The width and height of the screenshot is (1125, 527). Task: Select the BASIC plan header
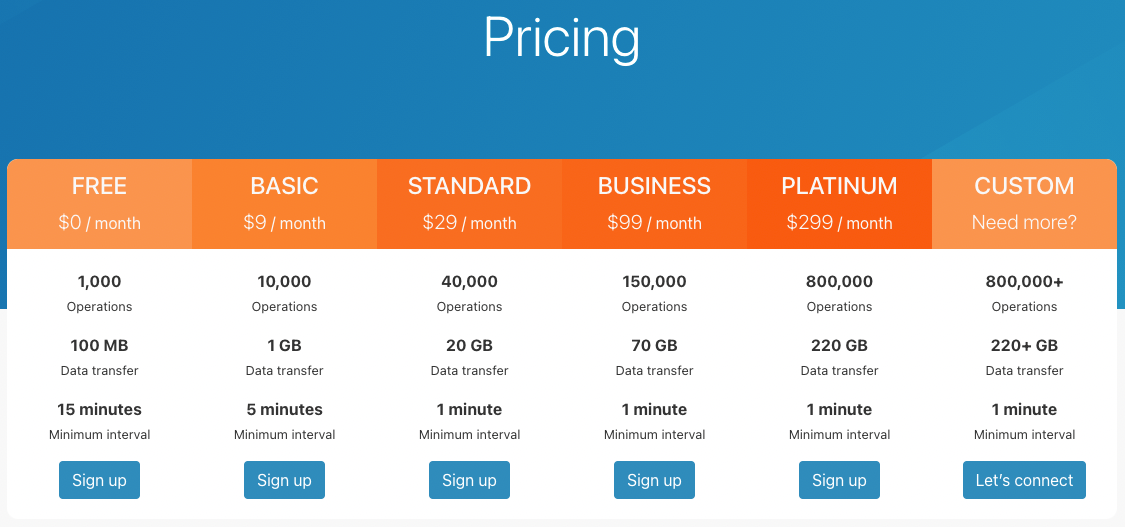(x=284, y=186)
